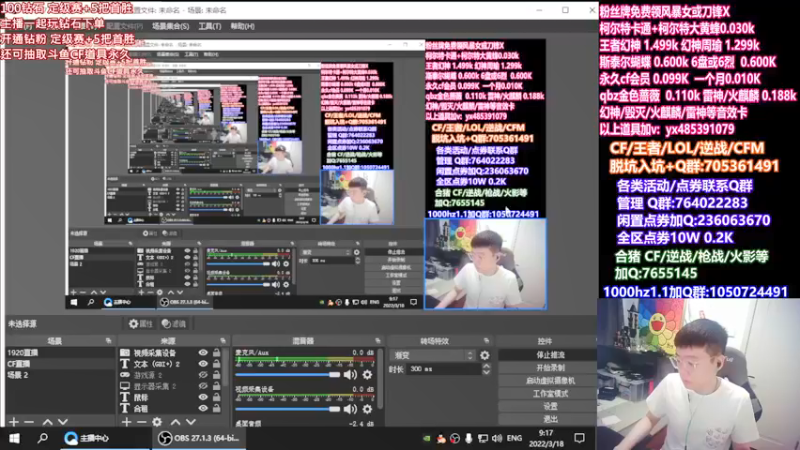Move scene down with arrow icon
This screenshot has width=800, height=450.
pos(63,422)
